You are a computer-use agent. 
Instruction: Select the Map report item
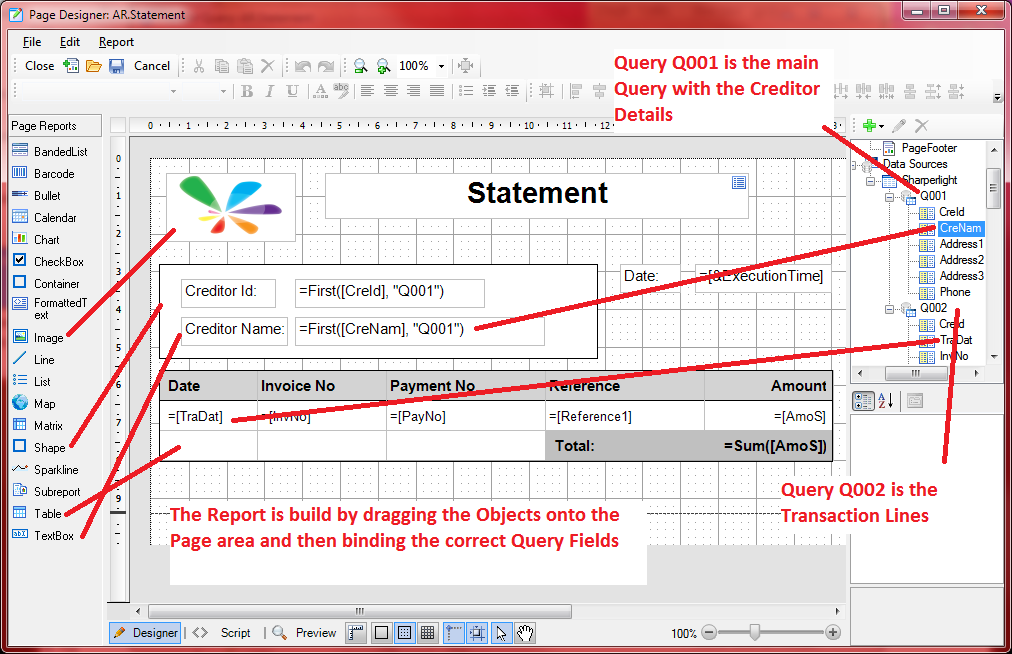click(34, 404)
